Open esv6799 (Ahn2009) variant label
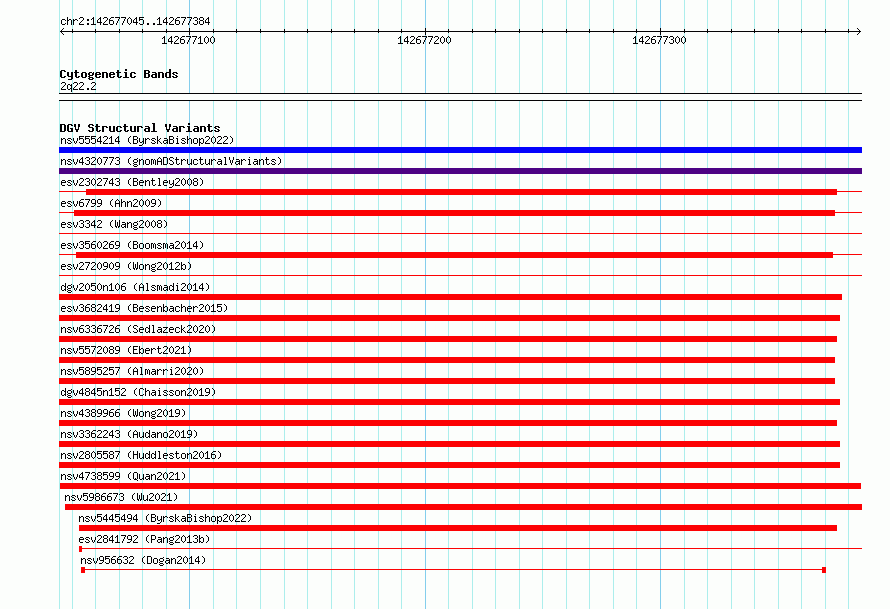890x609 pixels. point(111,203)
